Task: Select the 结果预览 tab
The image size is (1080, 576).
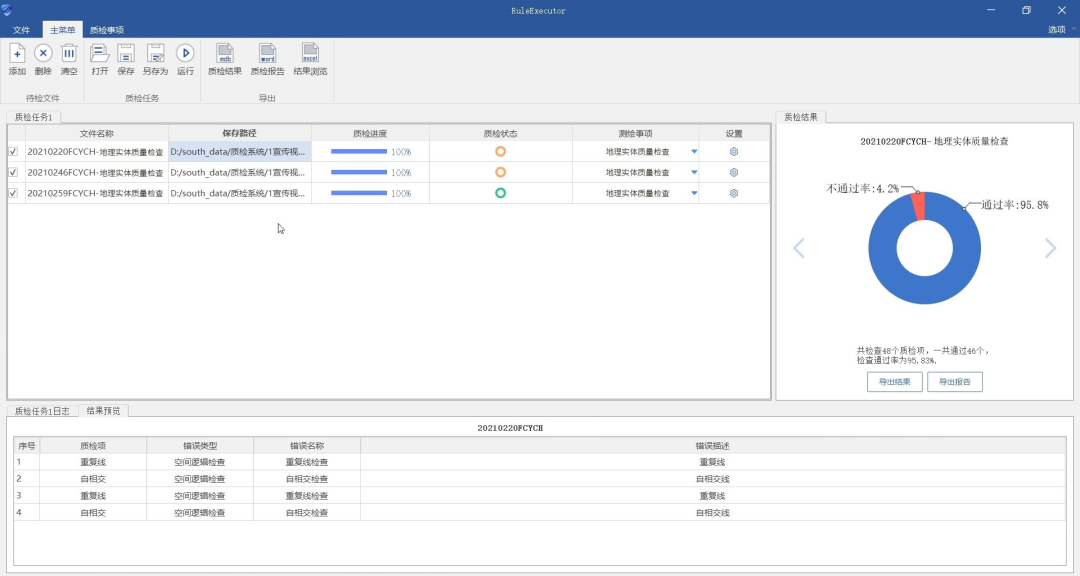Action: coord(103,411)
